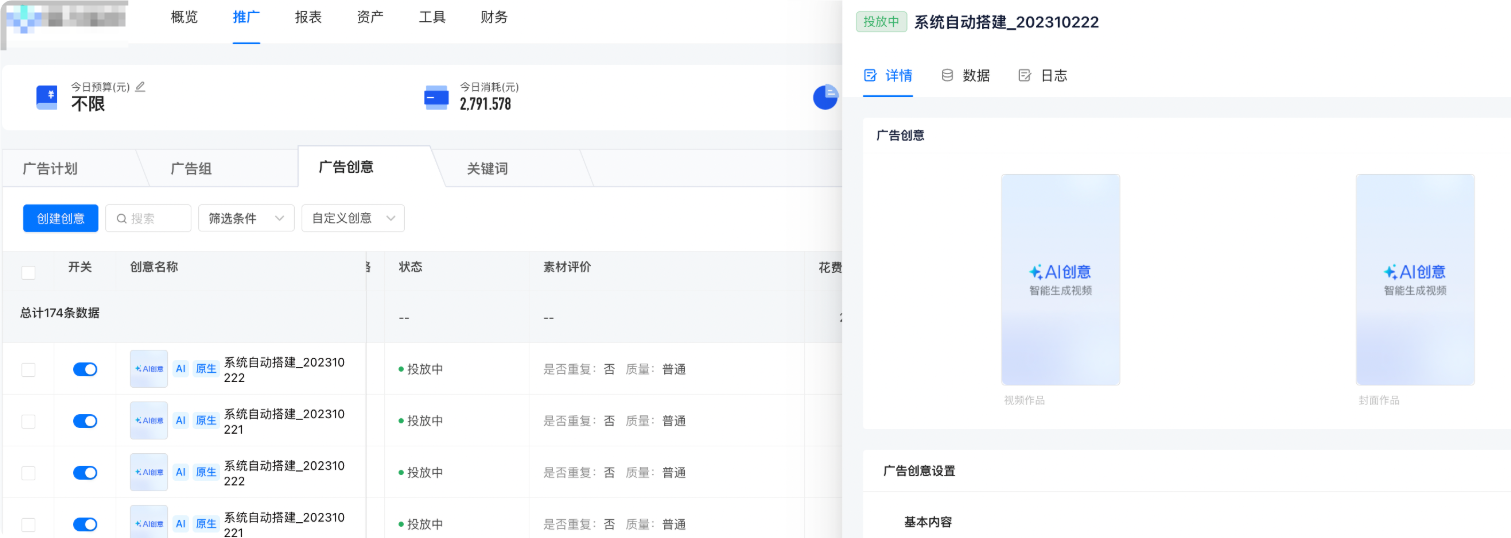Tick the checkbox in the third creative row
Image resolution: width=1511 pixels, height=538 pixels.
(x=28, y=473)
